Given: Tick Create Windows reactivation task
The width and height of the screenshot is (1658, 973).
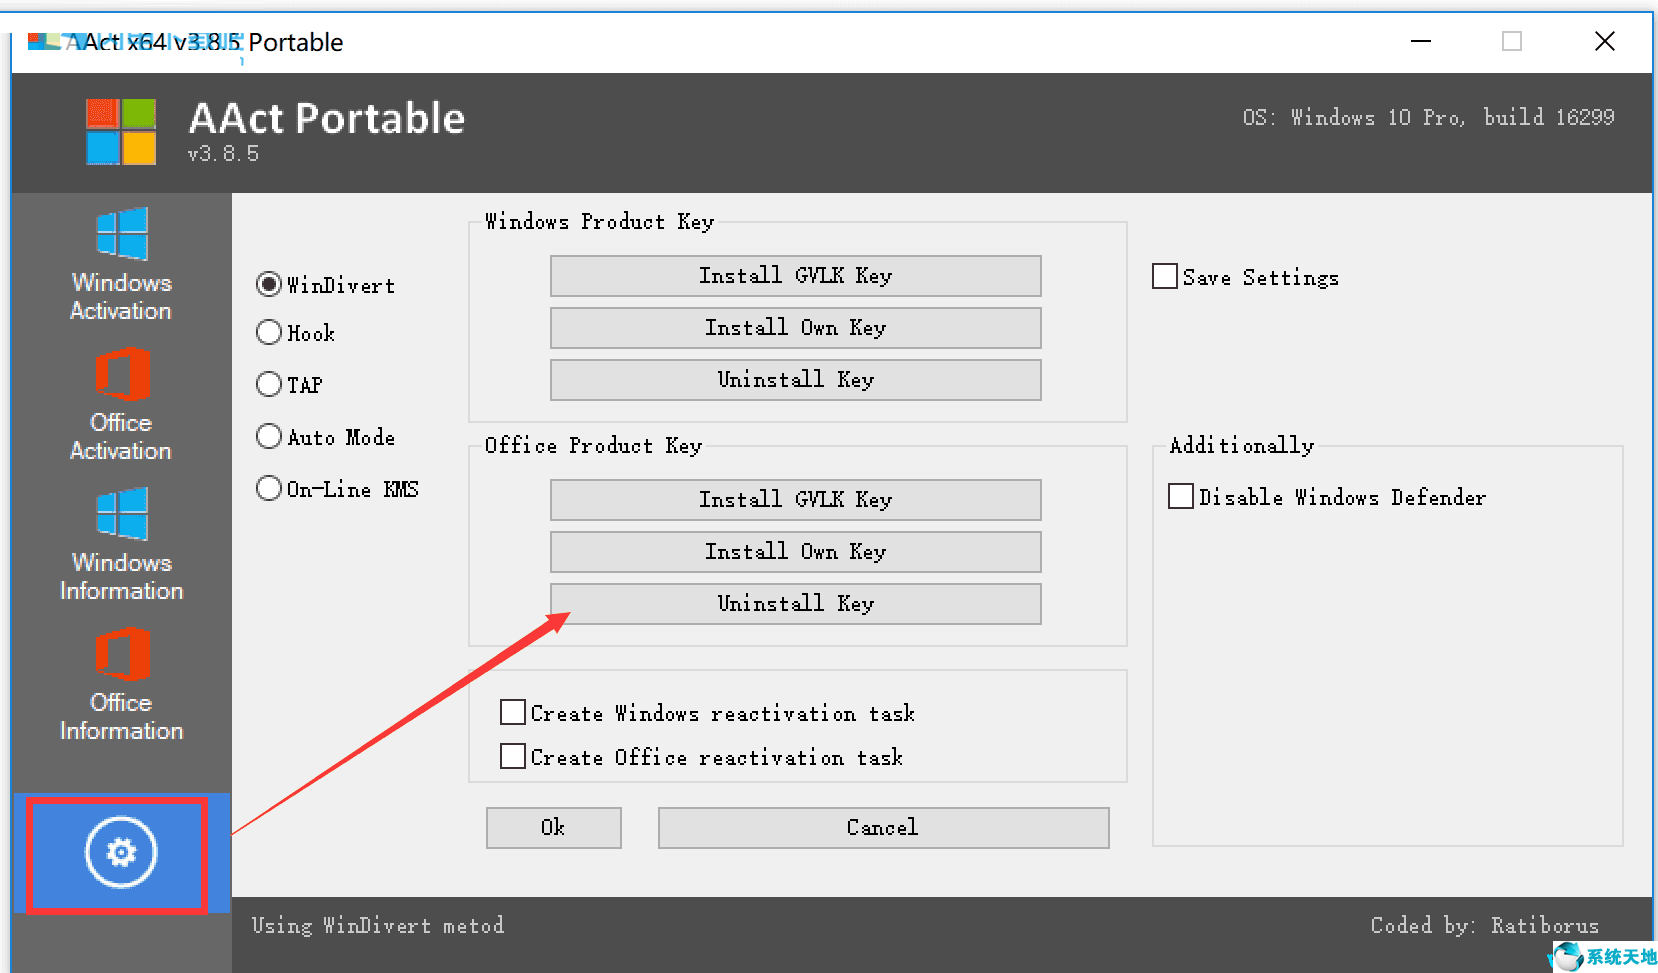Looking at the screenshot, I should [513, 712].
